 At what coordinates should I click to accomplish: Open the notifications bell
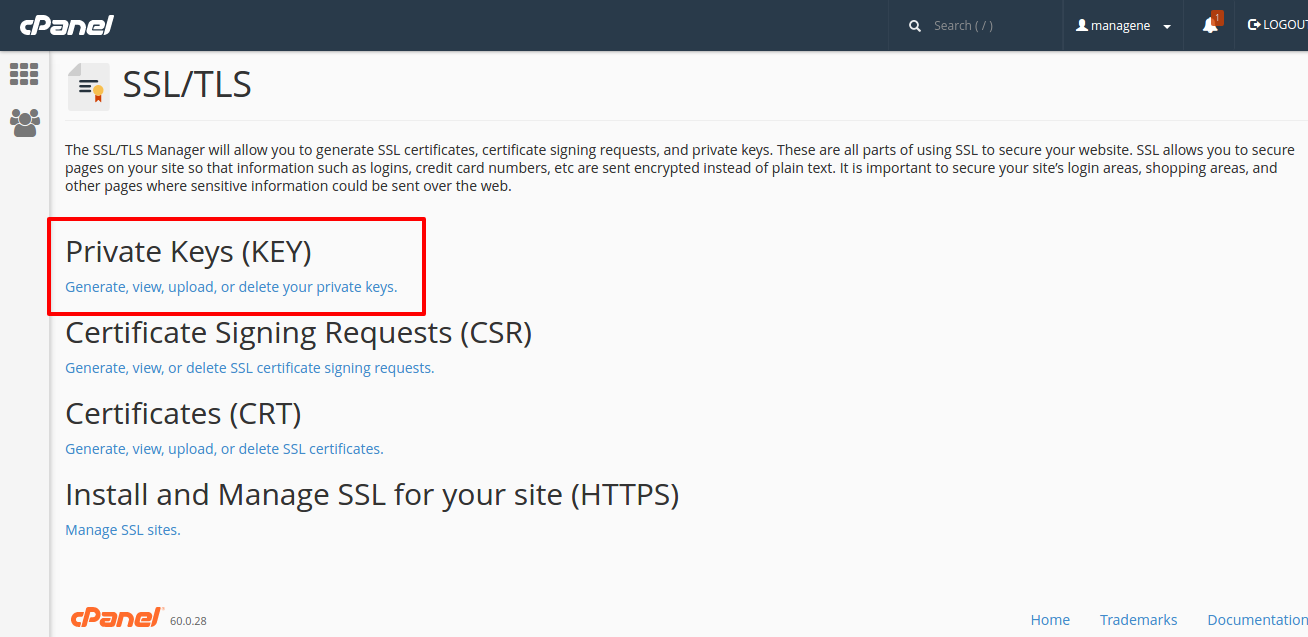click(x=1210, y=25)
